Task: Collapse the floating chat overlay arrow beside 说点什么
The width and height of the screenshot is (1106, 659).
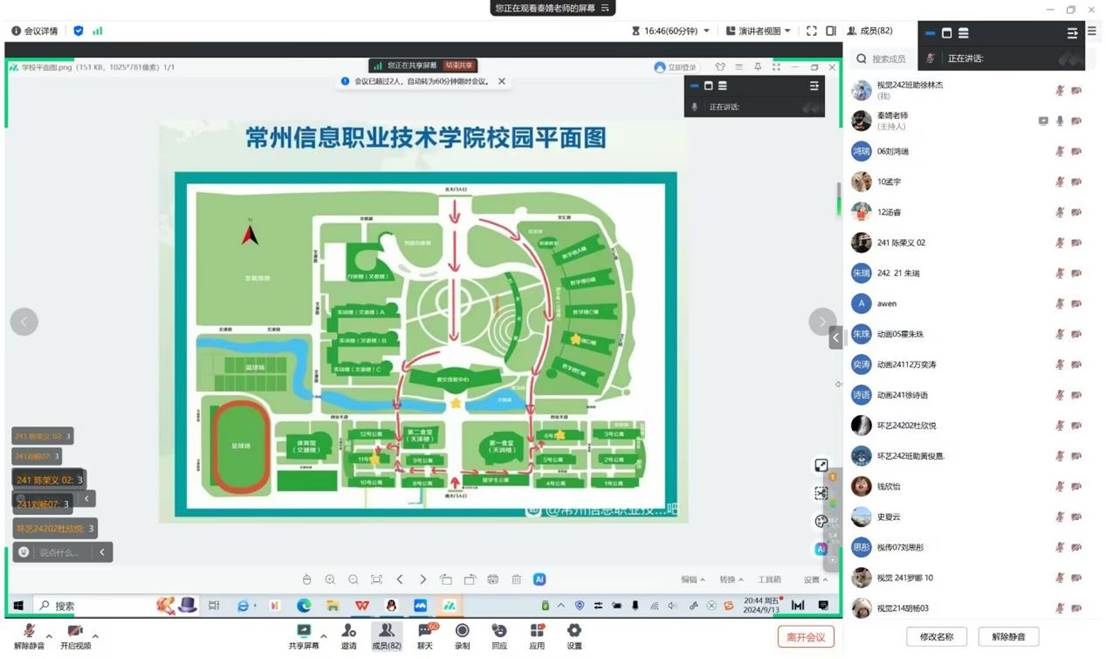Action: coord(102,552)
